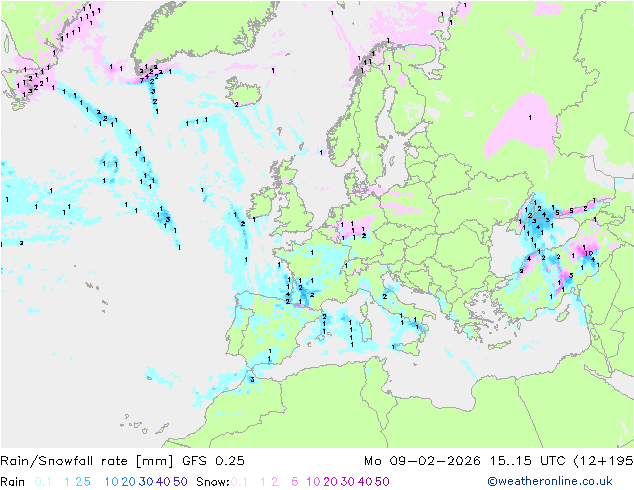Pick the Rain legend value 30
Image resolution: width=634 pixels, height=490 pixels.
[x=146, y=482]
